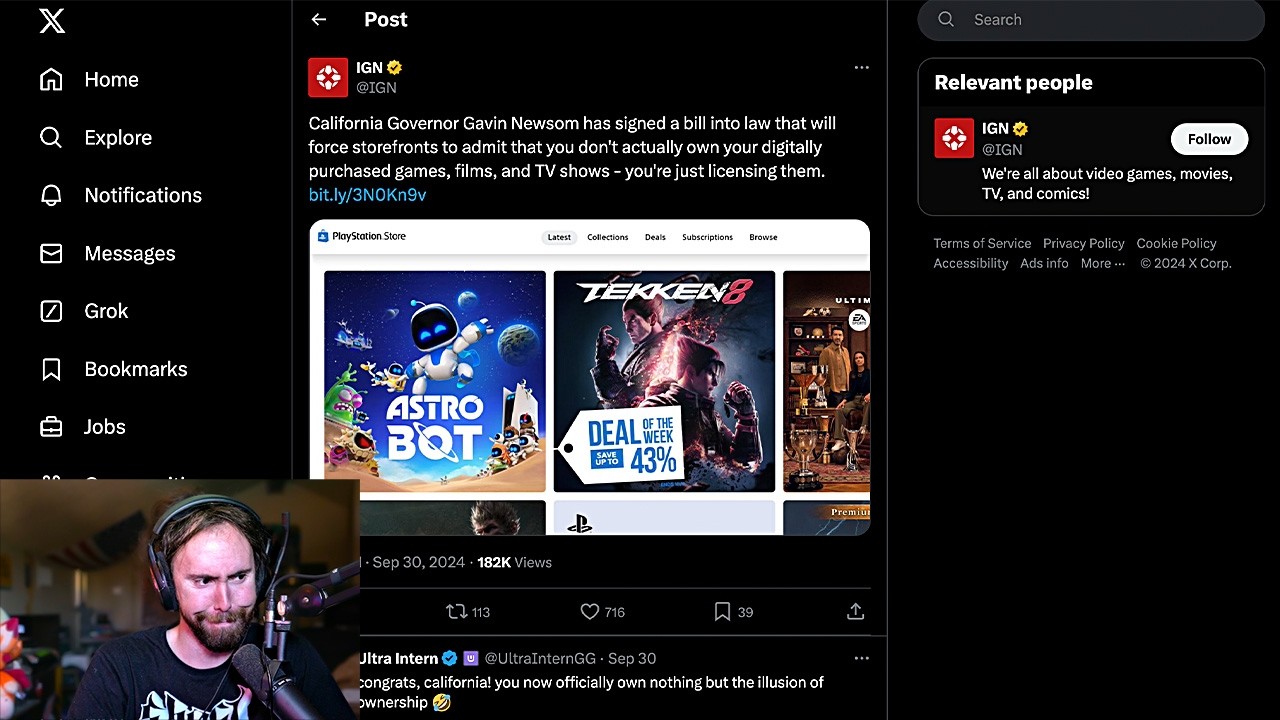
Task: Open the Explore search icon in sidebar
Action: click(51, 137)
